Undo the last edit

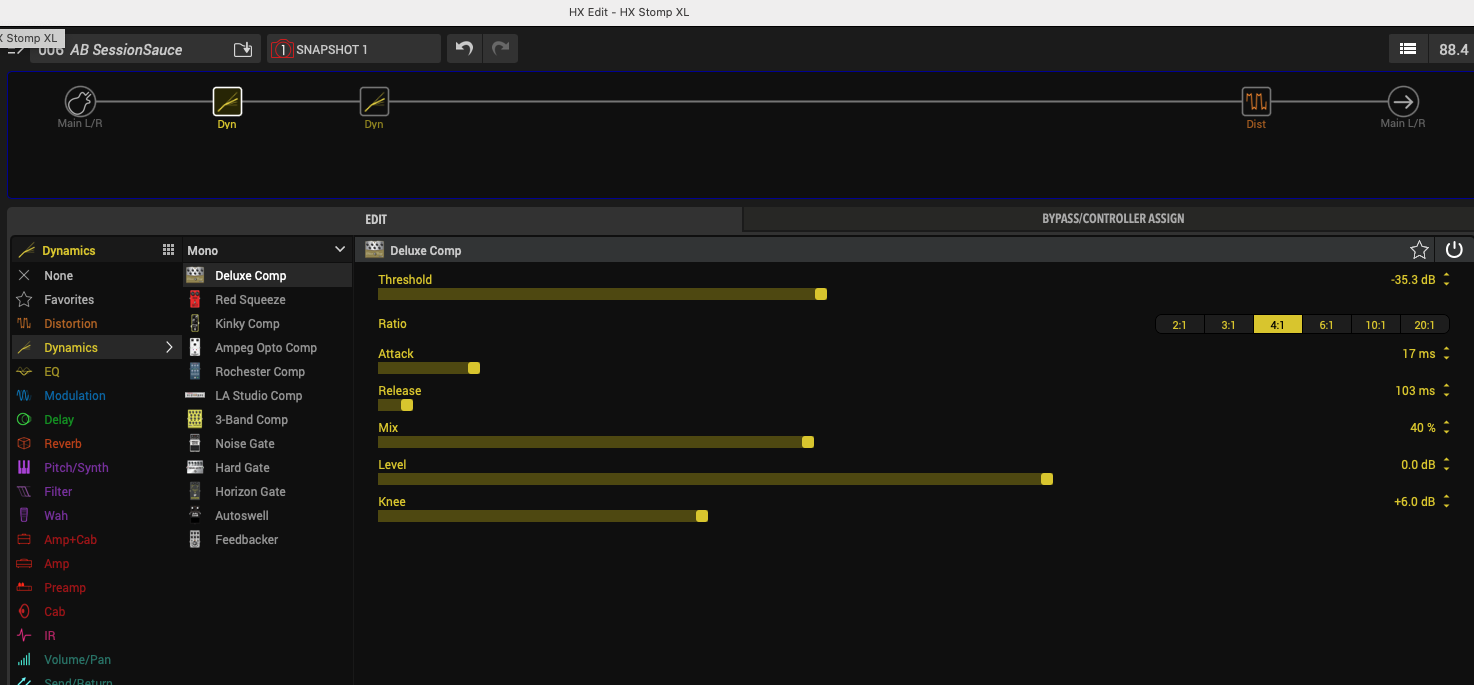click(463, 49)
